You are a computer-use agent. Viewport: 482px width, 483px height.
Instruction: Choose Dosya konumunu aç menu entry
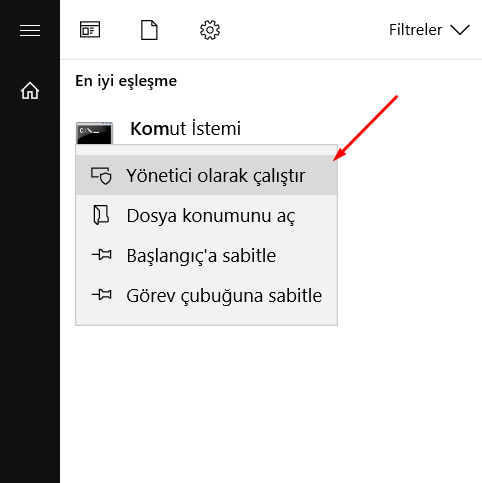(206, 215)
